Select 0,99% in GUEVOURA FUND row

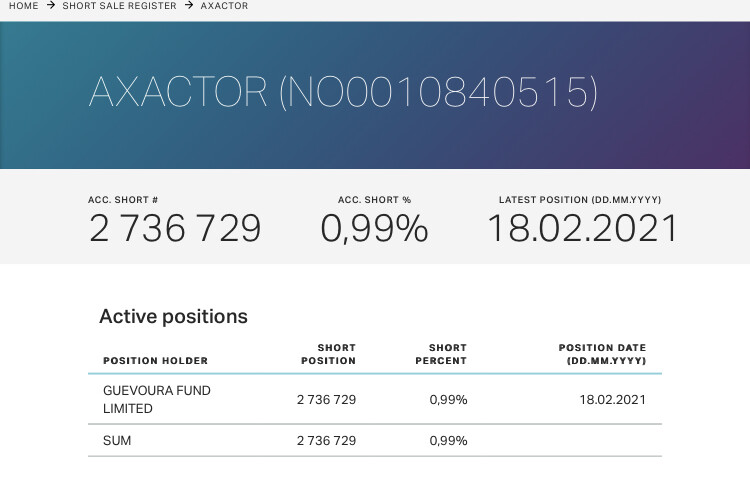(x=448, y=400)
